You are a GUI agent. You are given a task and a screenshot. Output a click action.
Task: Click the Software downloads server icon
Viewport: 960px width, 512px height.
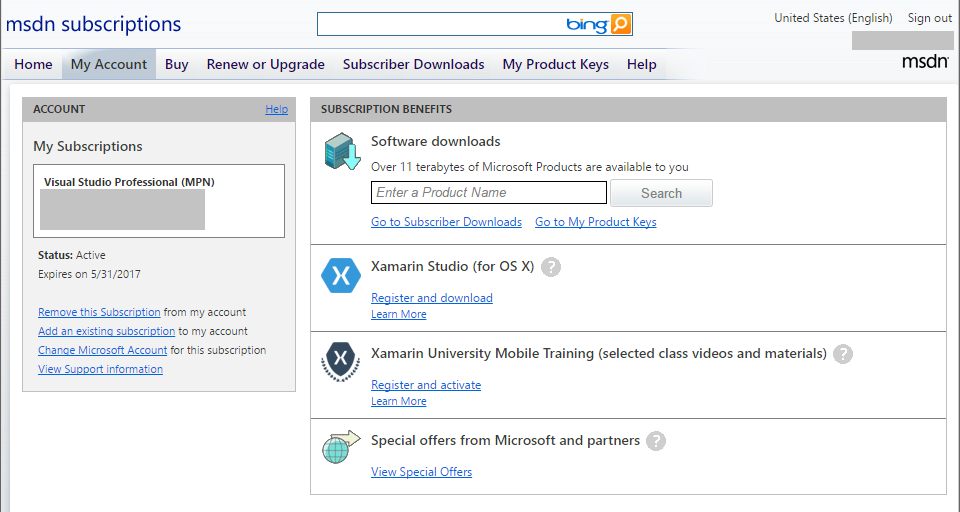pyautogui.click(x=342, y=151)
